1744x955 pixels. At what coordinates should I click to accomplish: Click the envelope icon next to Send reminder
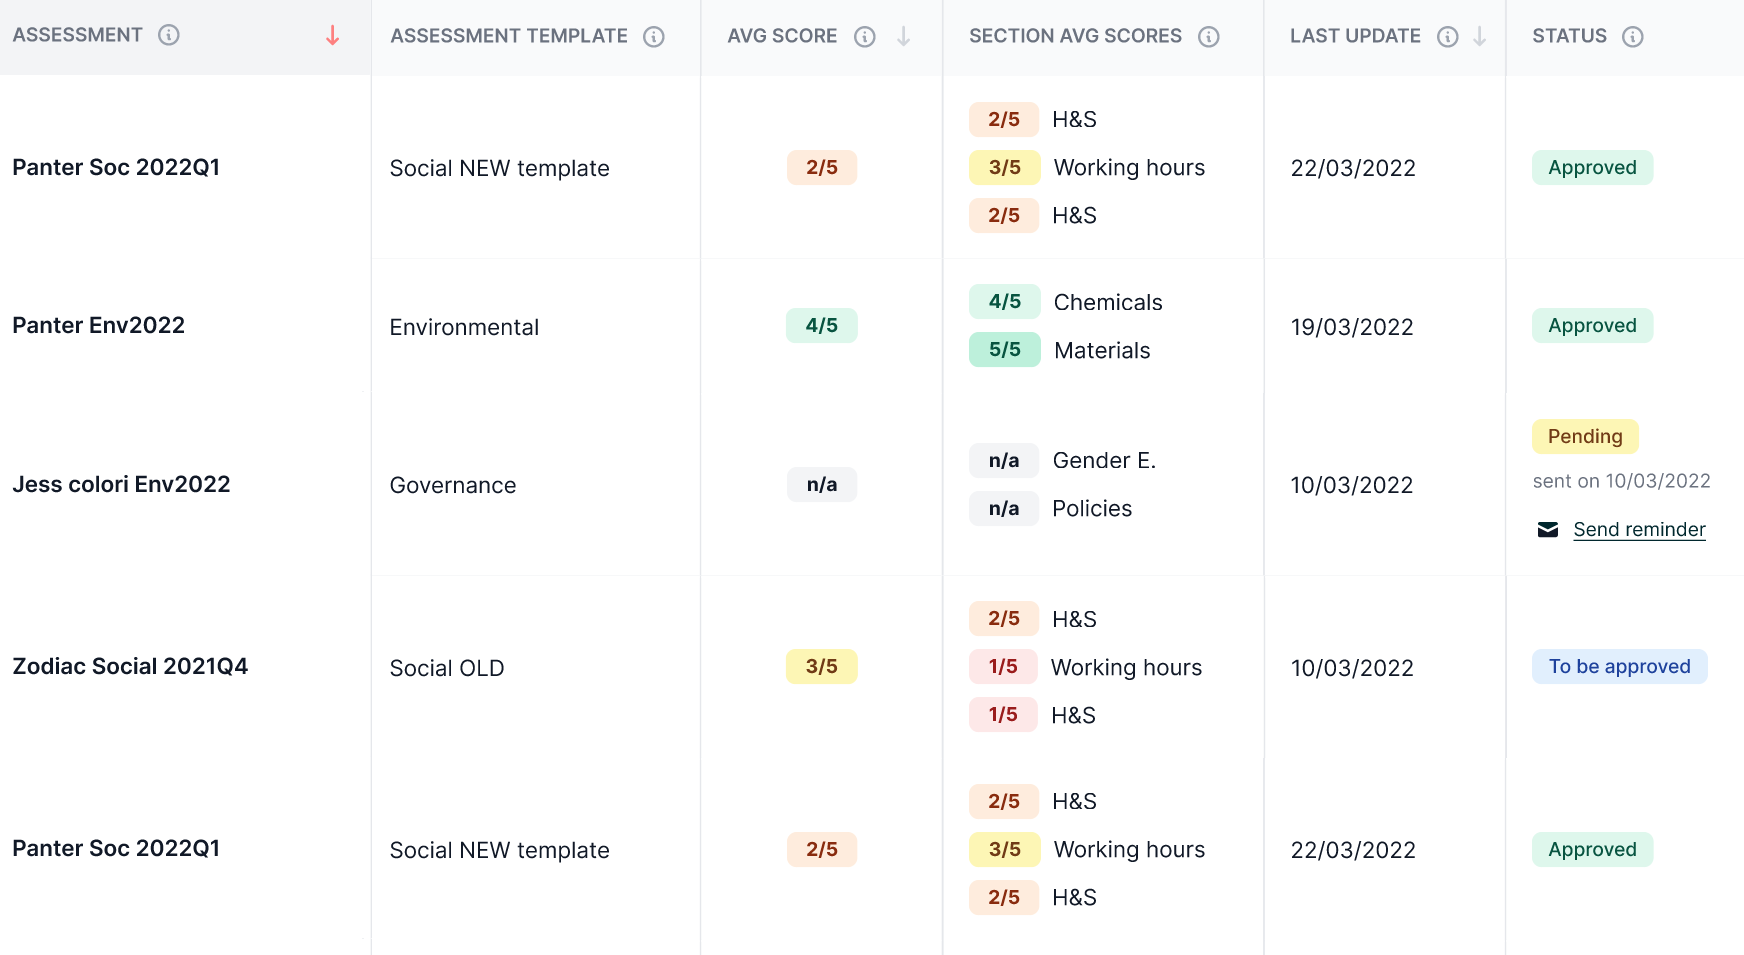click(x=1548, y=530)
